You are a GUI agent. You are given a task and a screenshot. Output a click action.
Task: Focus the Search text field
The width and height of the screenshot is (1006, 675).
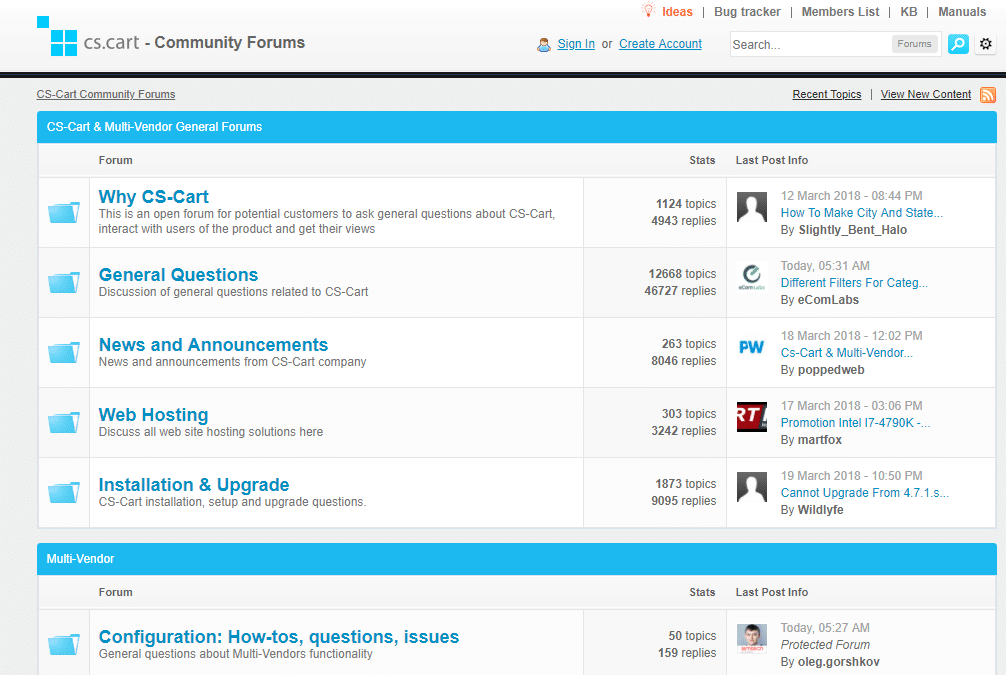(810, 44)
